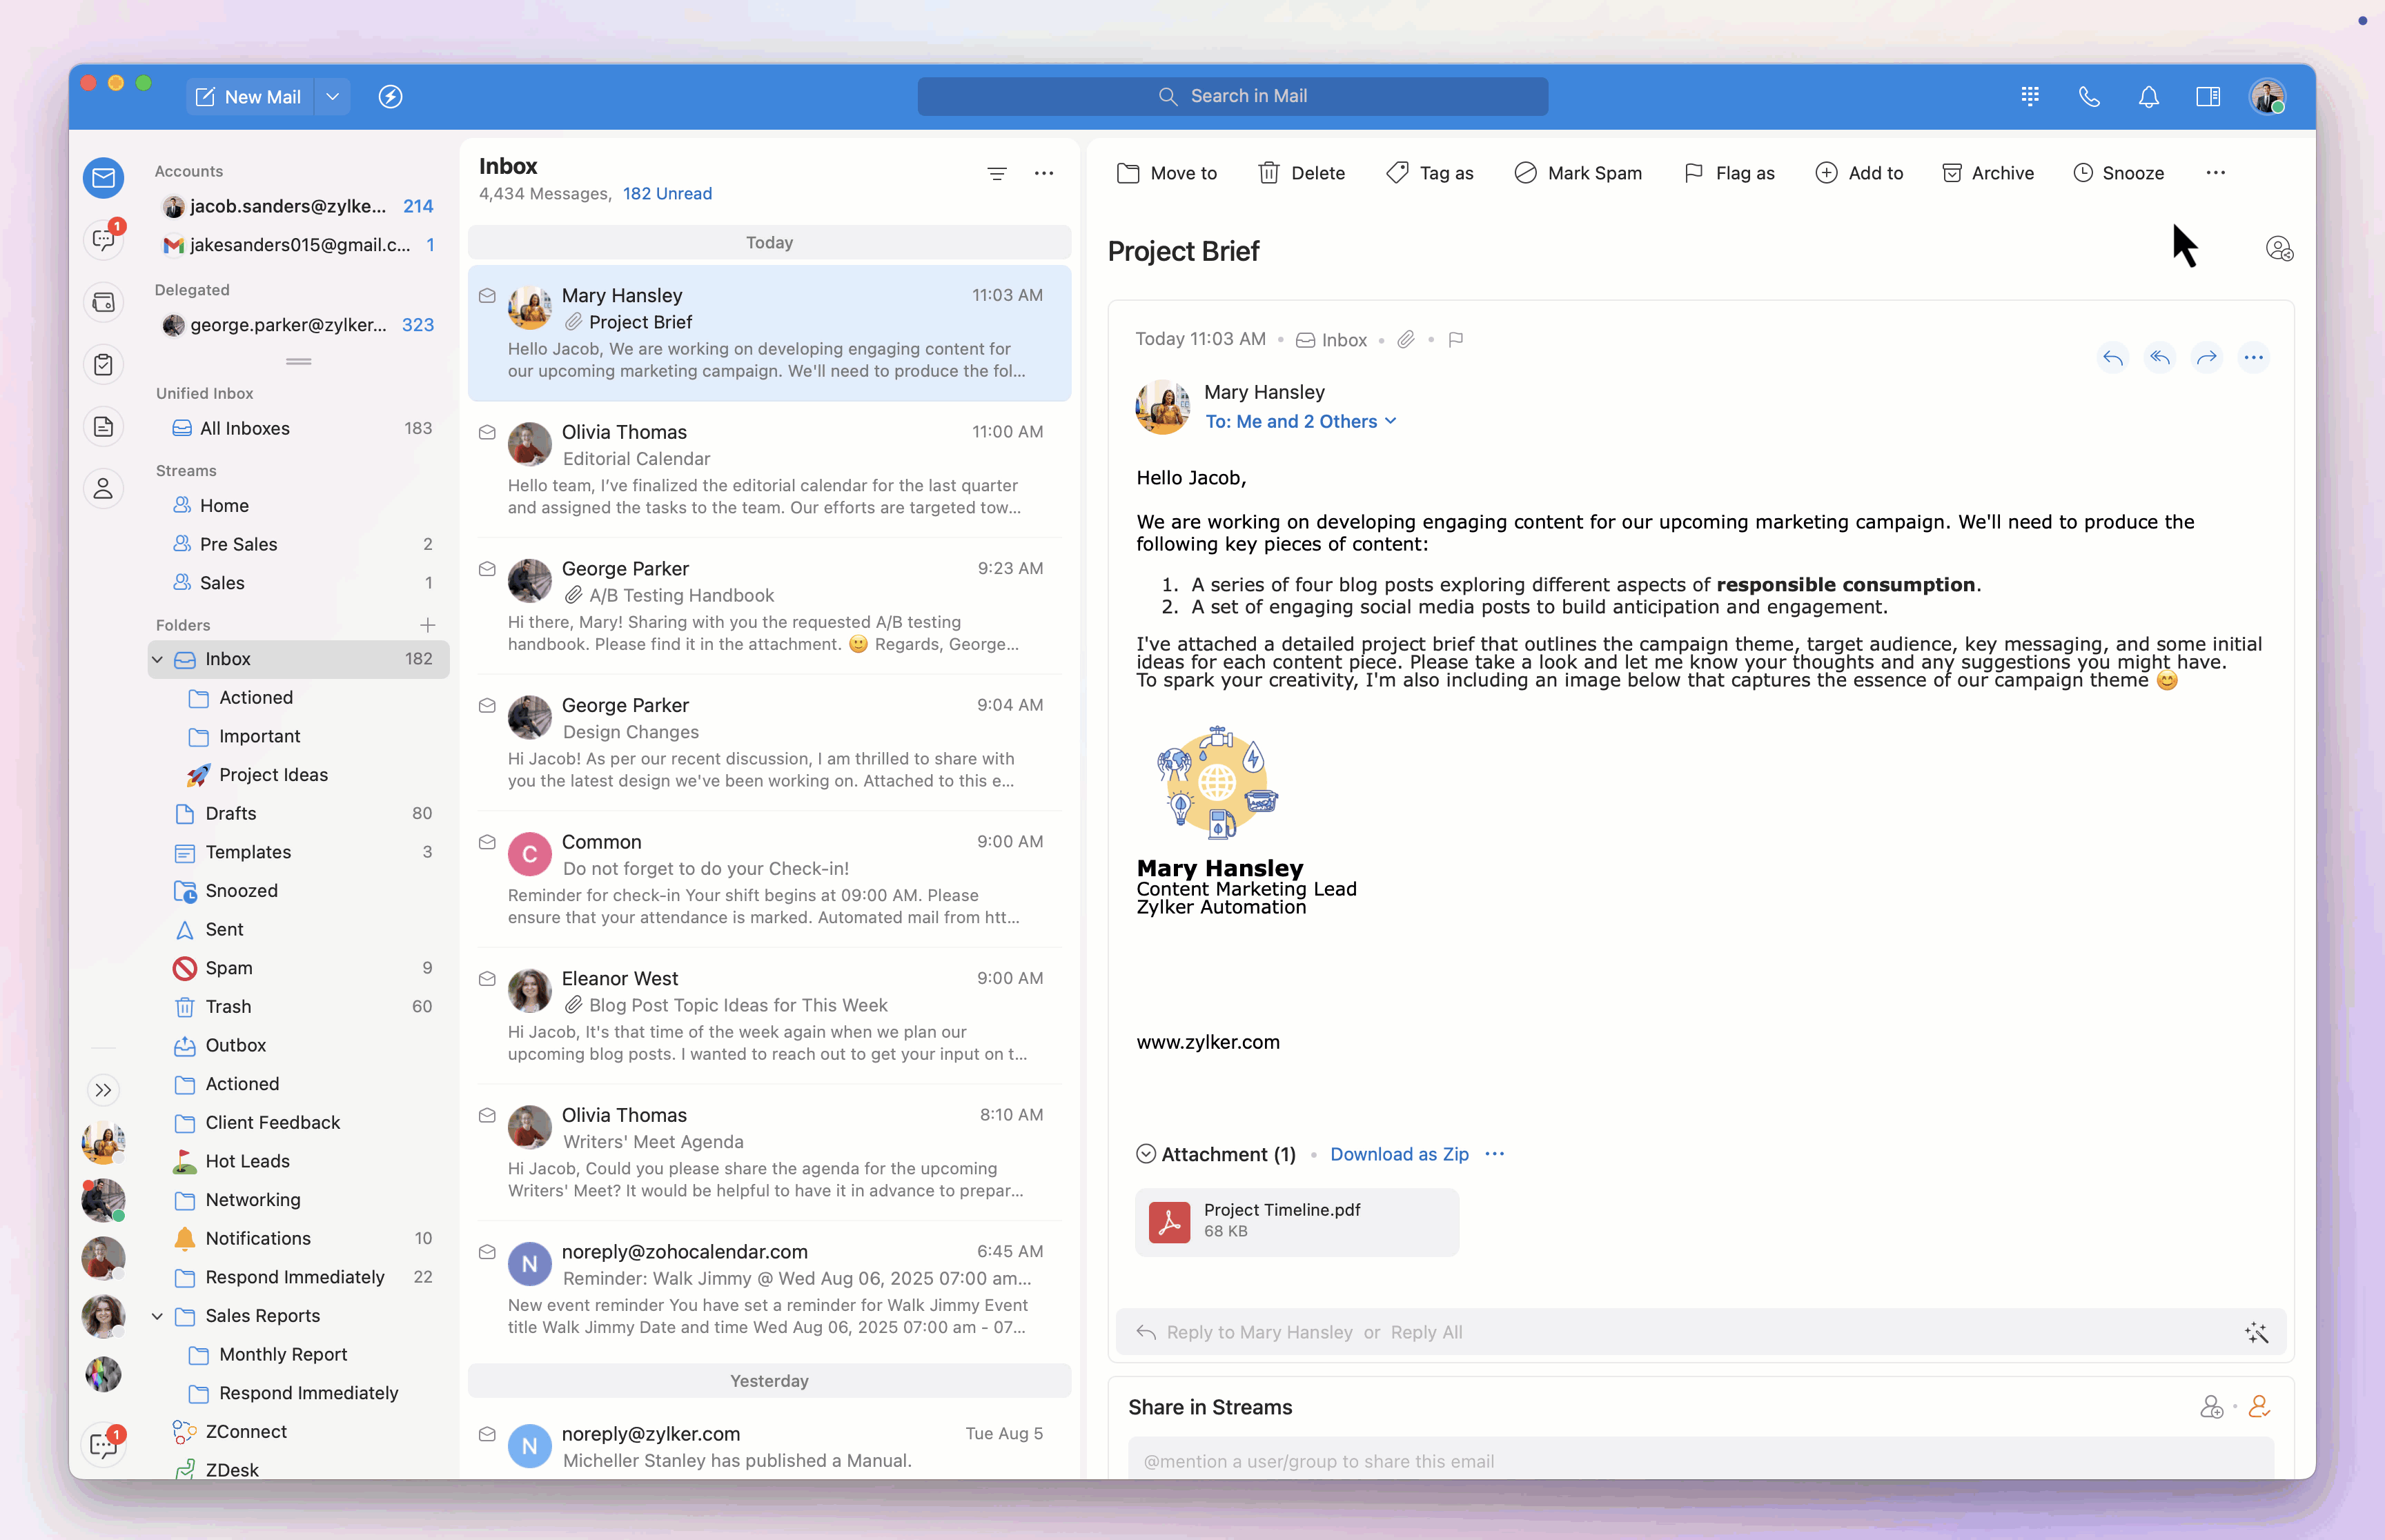Screen dimensions: 2385x1540
Task: Click the forward arrow on email
Action: 2206,358
